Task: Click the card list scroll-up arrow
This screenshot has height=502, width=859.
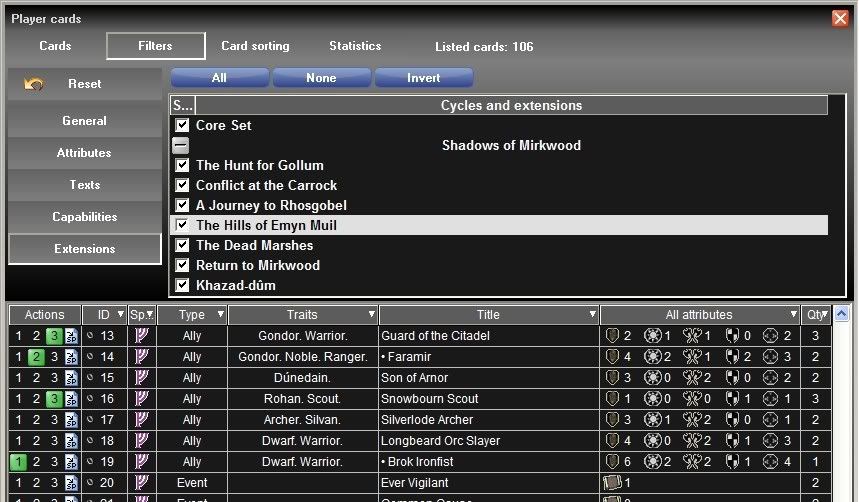Action: click(x=841, y=314)
